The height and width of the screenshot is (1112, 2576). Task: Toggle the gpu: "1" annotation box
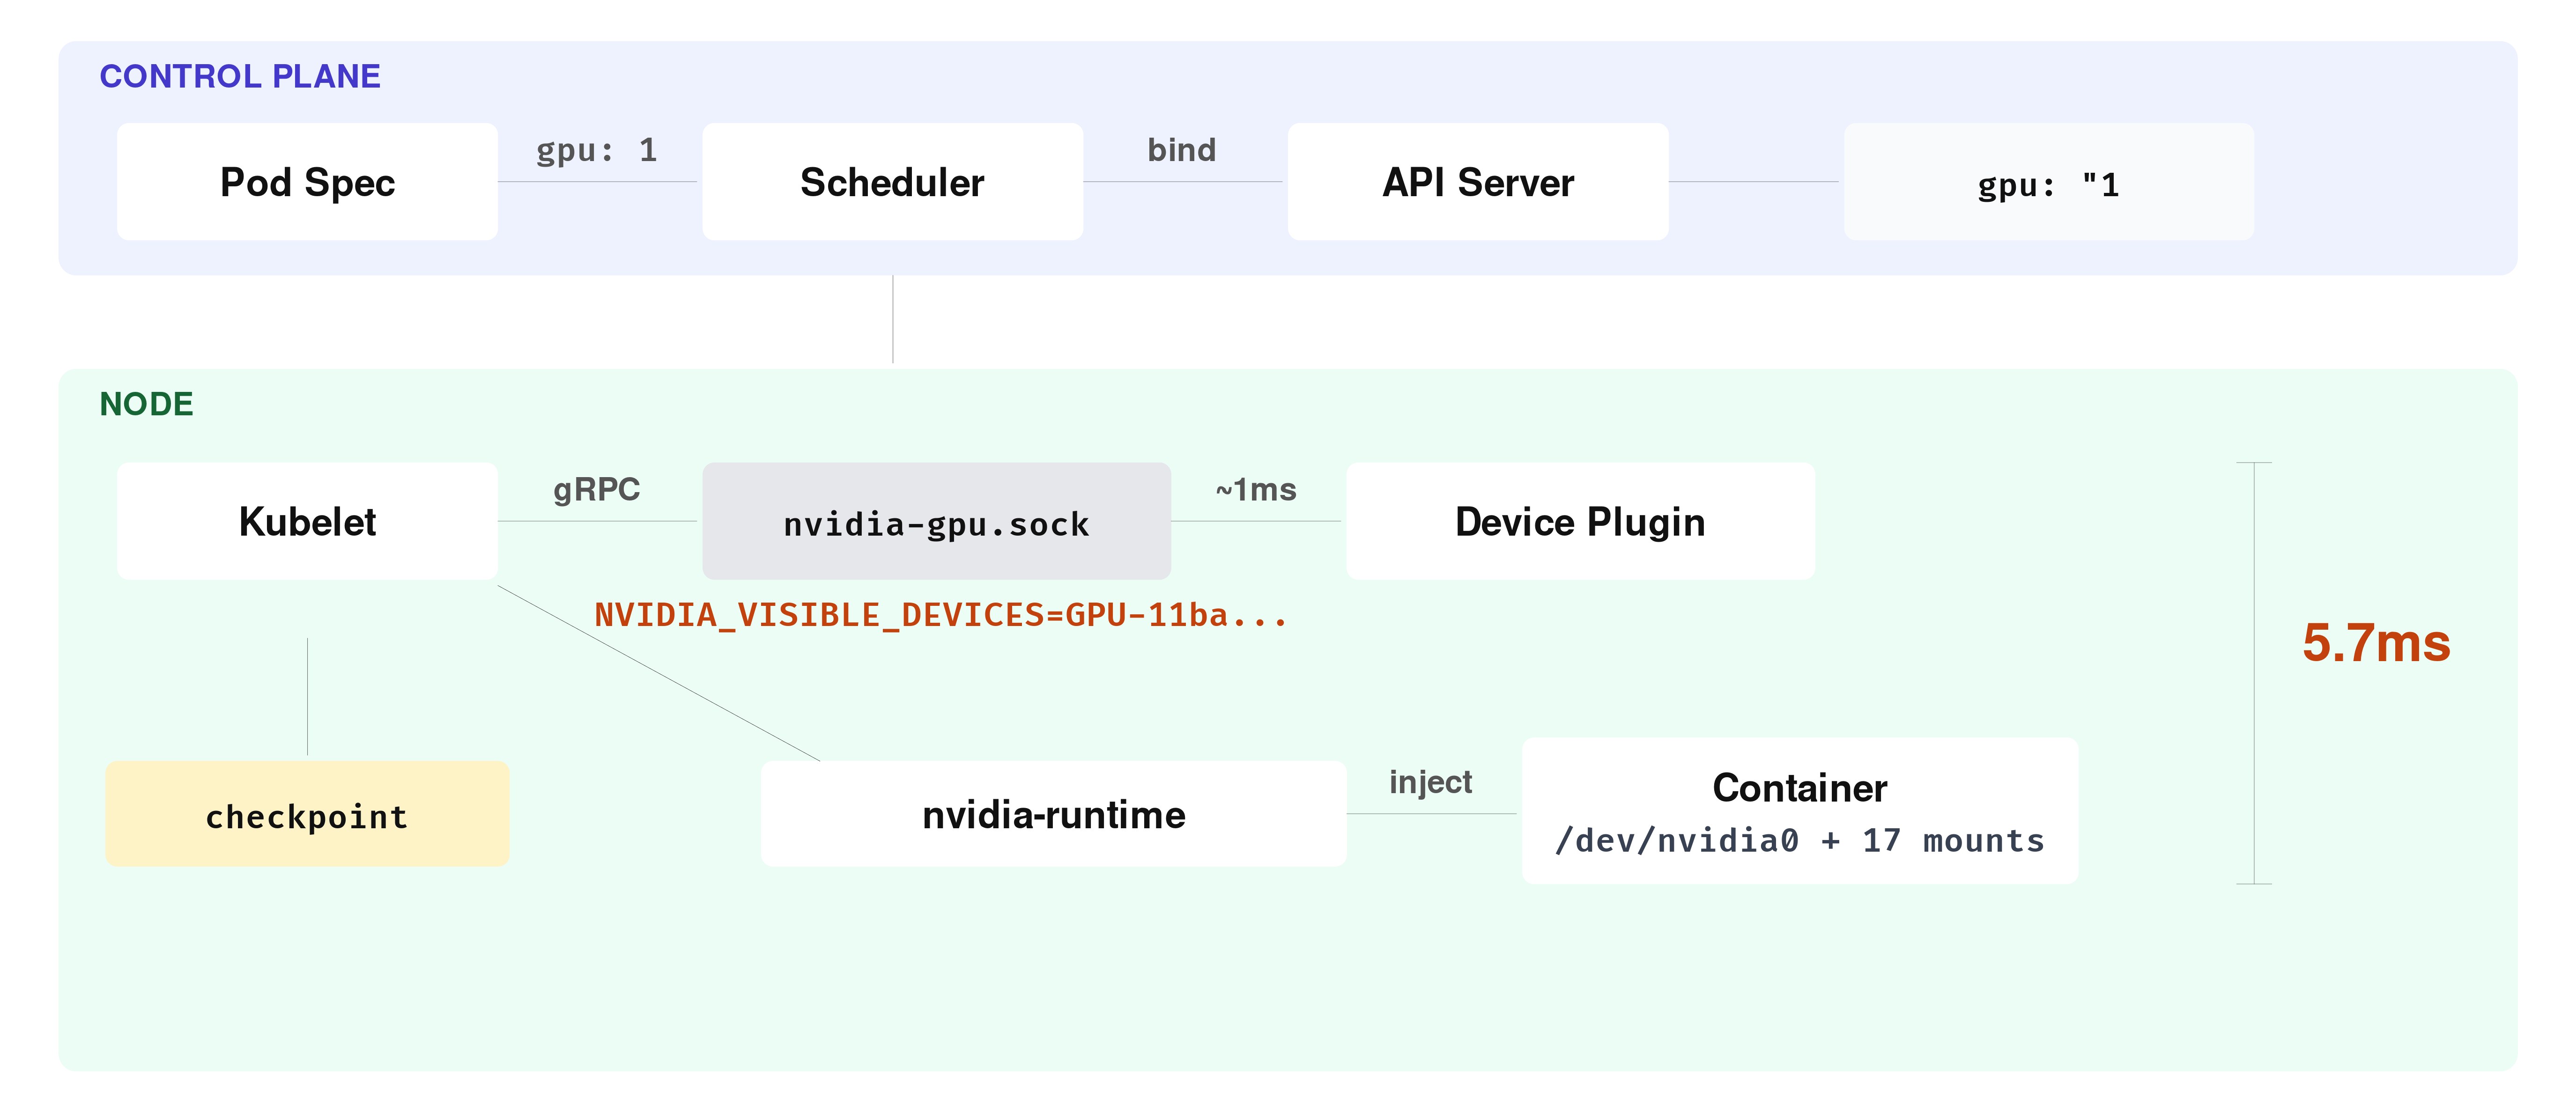tap(2048, 182)
